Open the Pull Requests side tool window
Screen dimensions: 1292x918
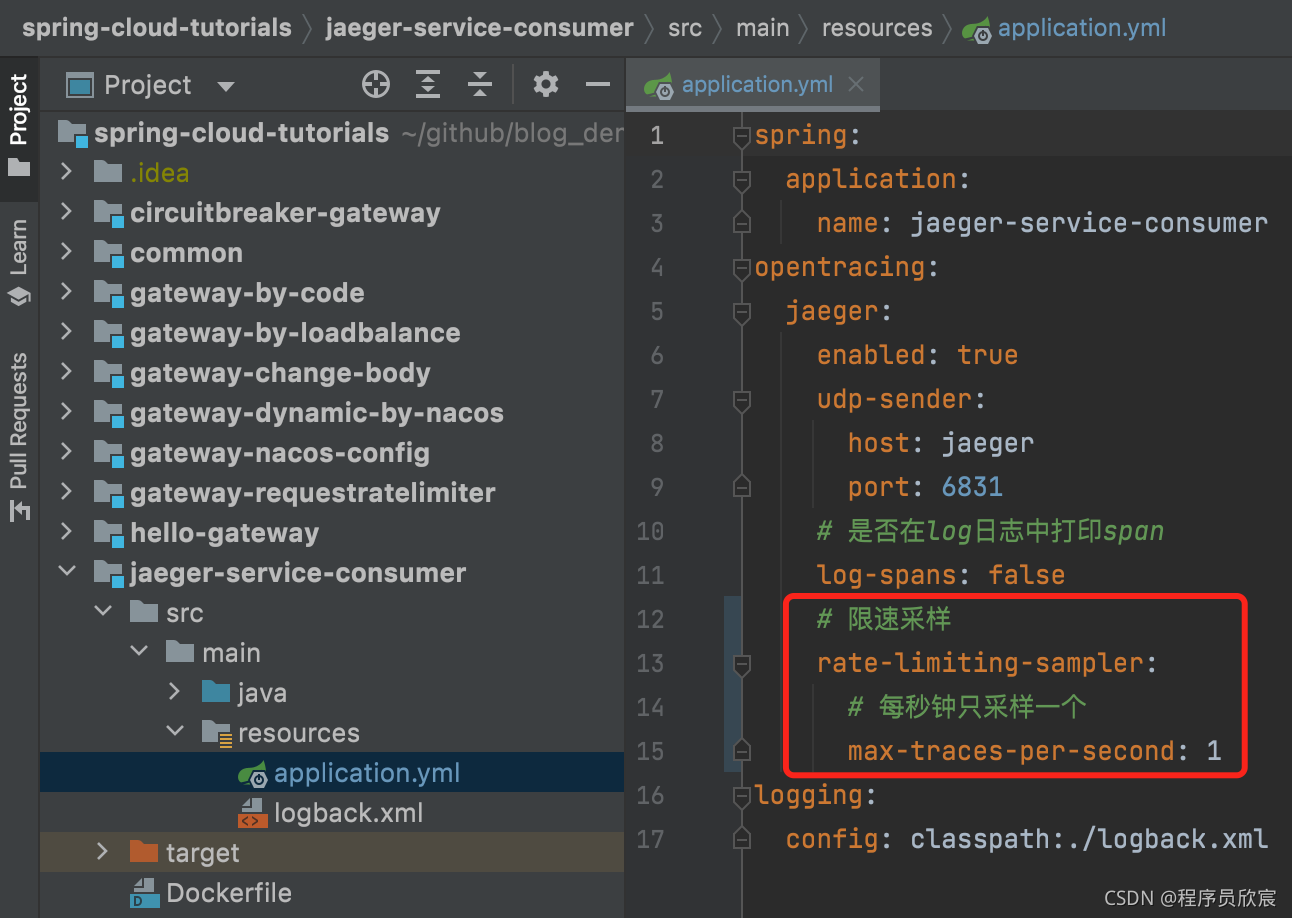[19, 437]
